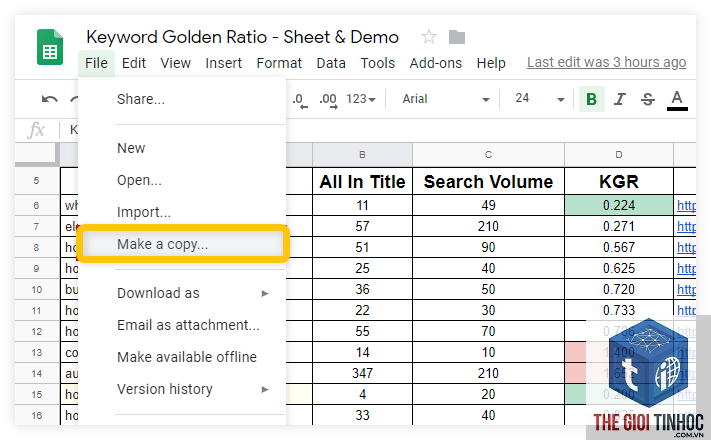
Task: Open the hyperlink in the 0.271 KGR row
Action: point(686,227)
